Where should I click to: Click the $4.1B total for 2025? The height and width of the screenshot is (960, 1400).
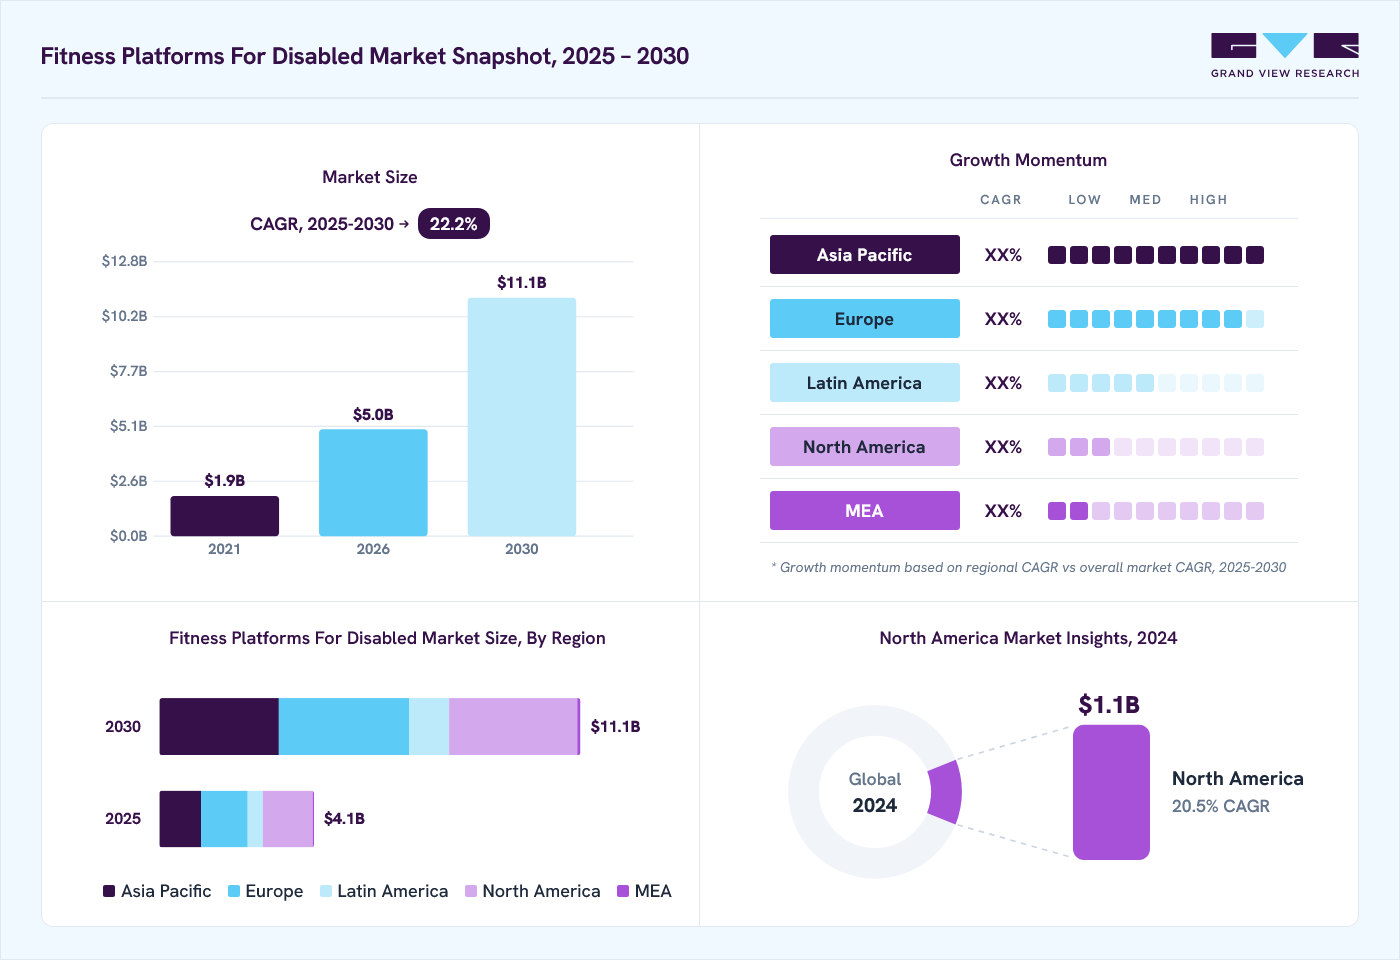(x=344, y=819)
